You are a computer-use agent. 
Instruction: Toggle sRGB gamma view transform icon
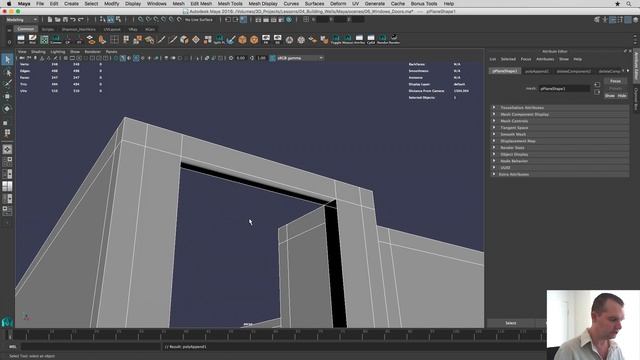[x=273, y=58]
